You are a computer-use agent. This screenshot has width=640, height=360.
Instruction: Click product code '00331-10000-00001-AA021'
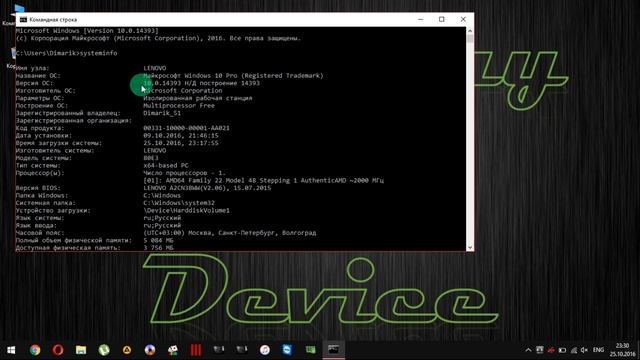[187, 128]
